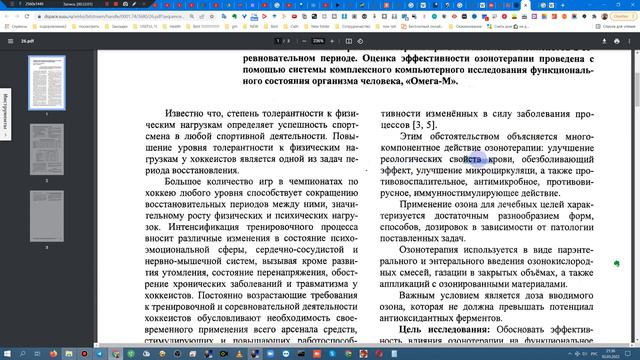The image size is (640, 360).
Task: Open the PDF viewer more-actions menu
Action: pos(629,41)
